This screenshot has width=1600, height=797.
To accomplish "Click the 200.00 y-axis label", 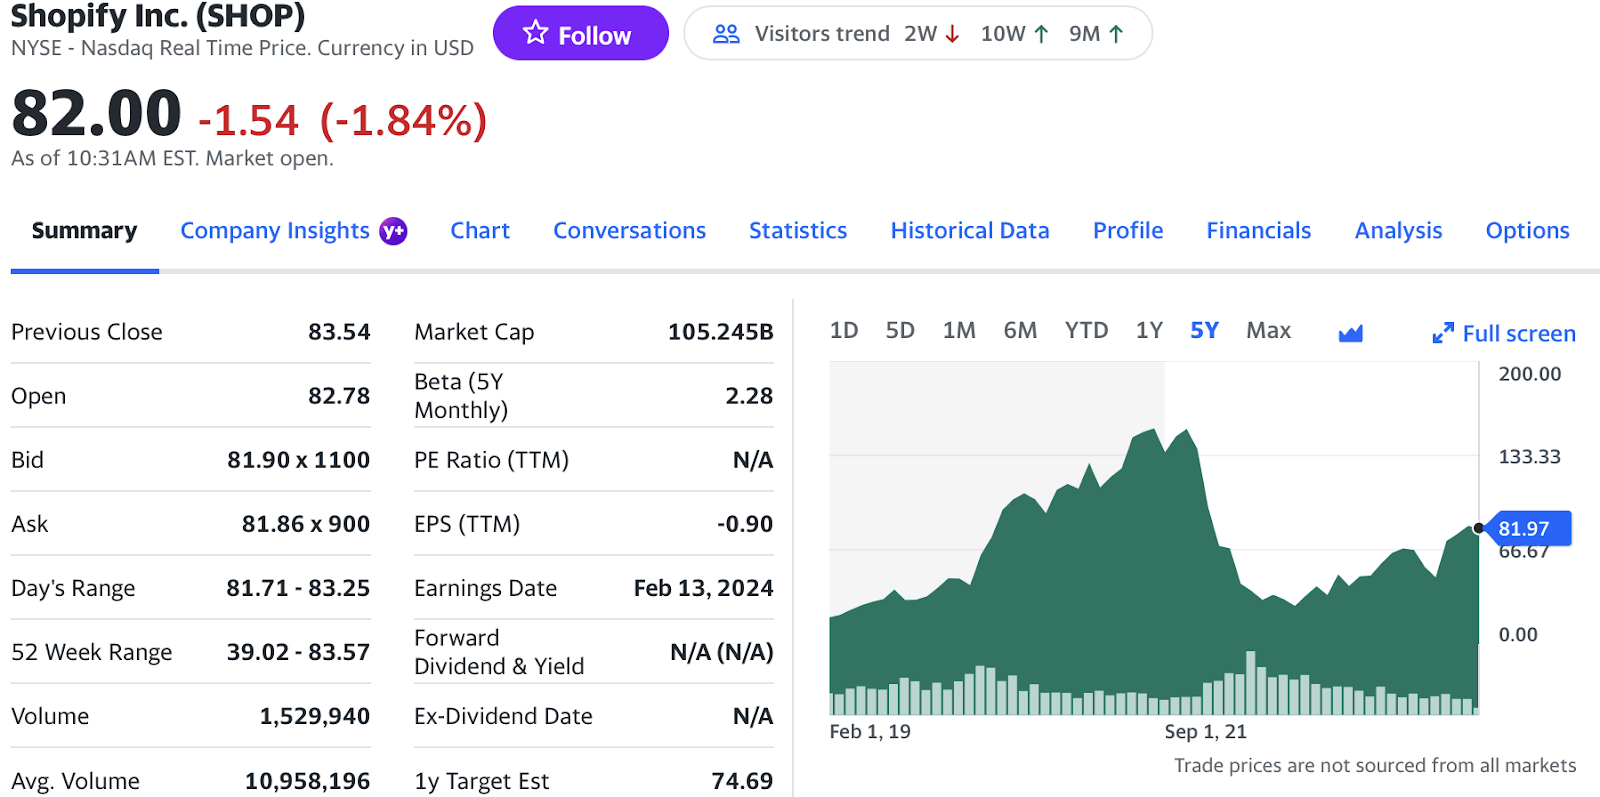I will click(1529, 374).
